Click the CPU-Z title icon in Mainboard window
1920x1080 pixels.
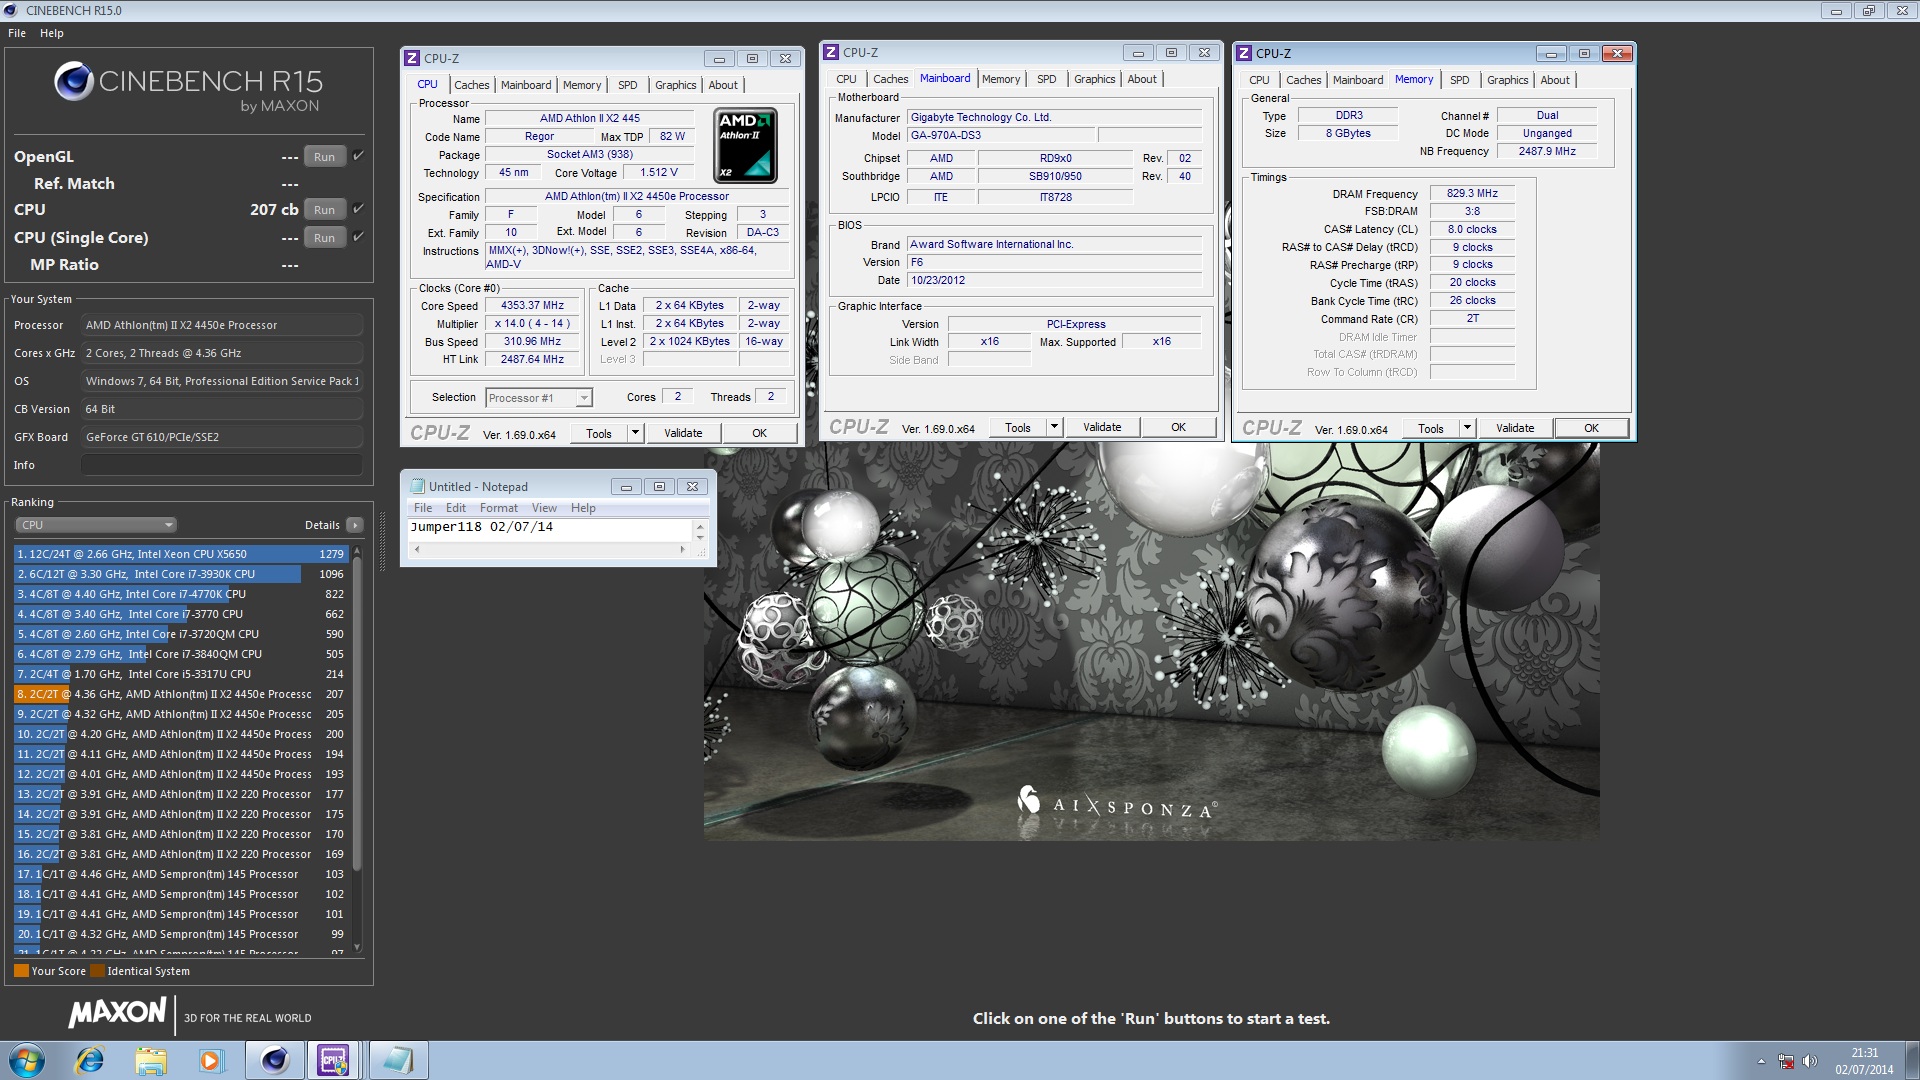click(x=831, y=52)
